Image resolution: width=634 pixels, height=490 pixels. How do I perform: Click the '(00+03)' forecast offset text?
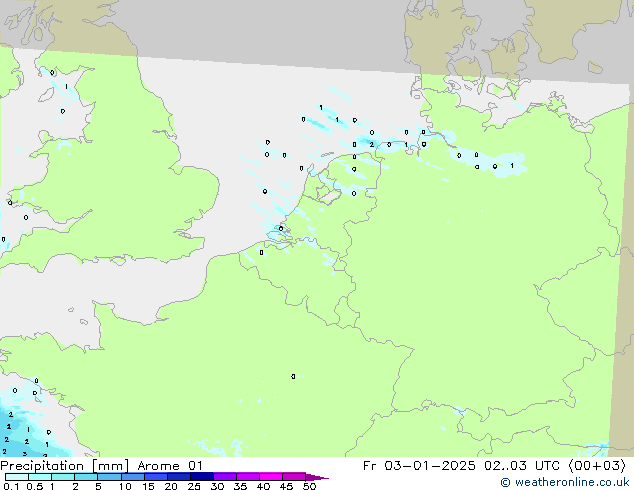(597, 466)
